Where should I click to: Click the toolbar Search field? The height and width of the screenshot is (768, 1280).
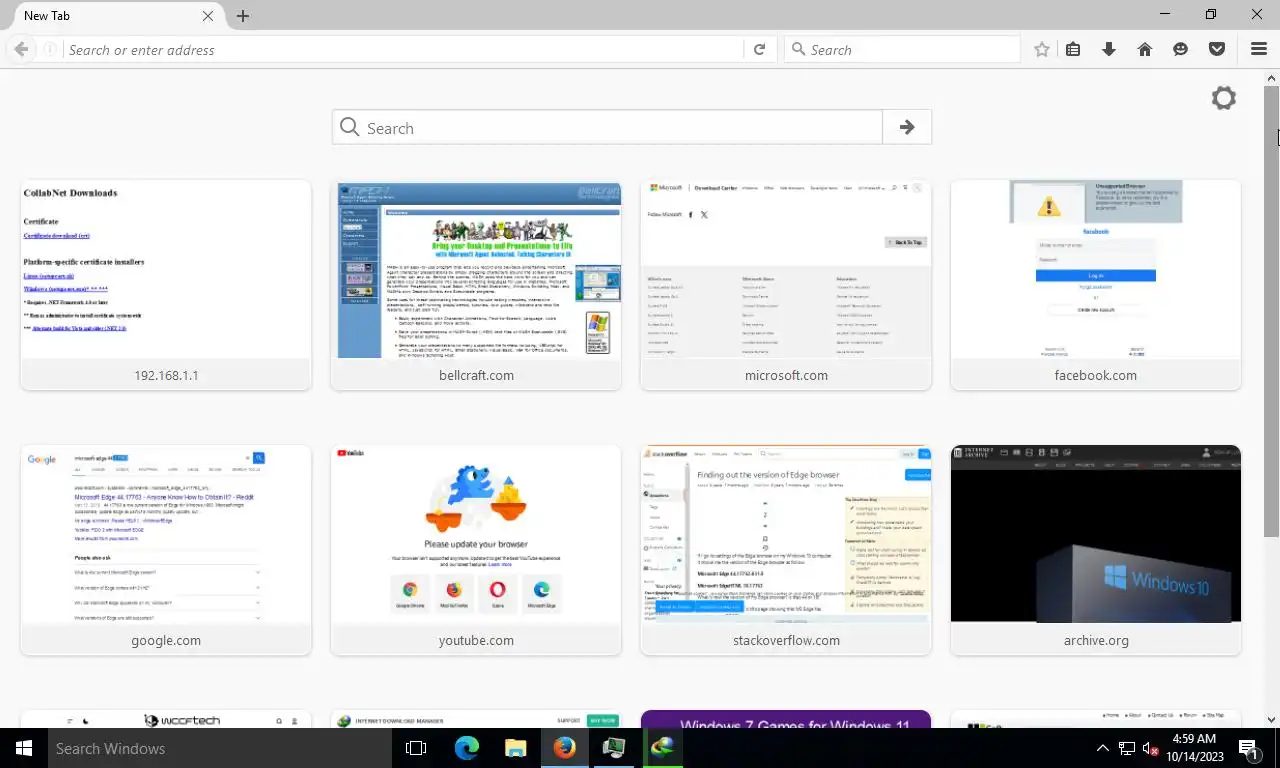tap(902, 50)
